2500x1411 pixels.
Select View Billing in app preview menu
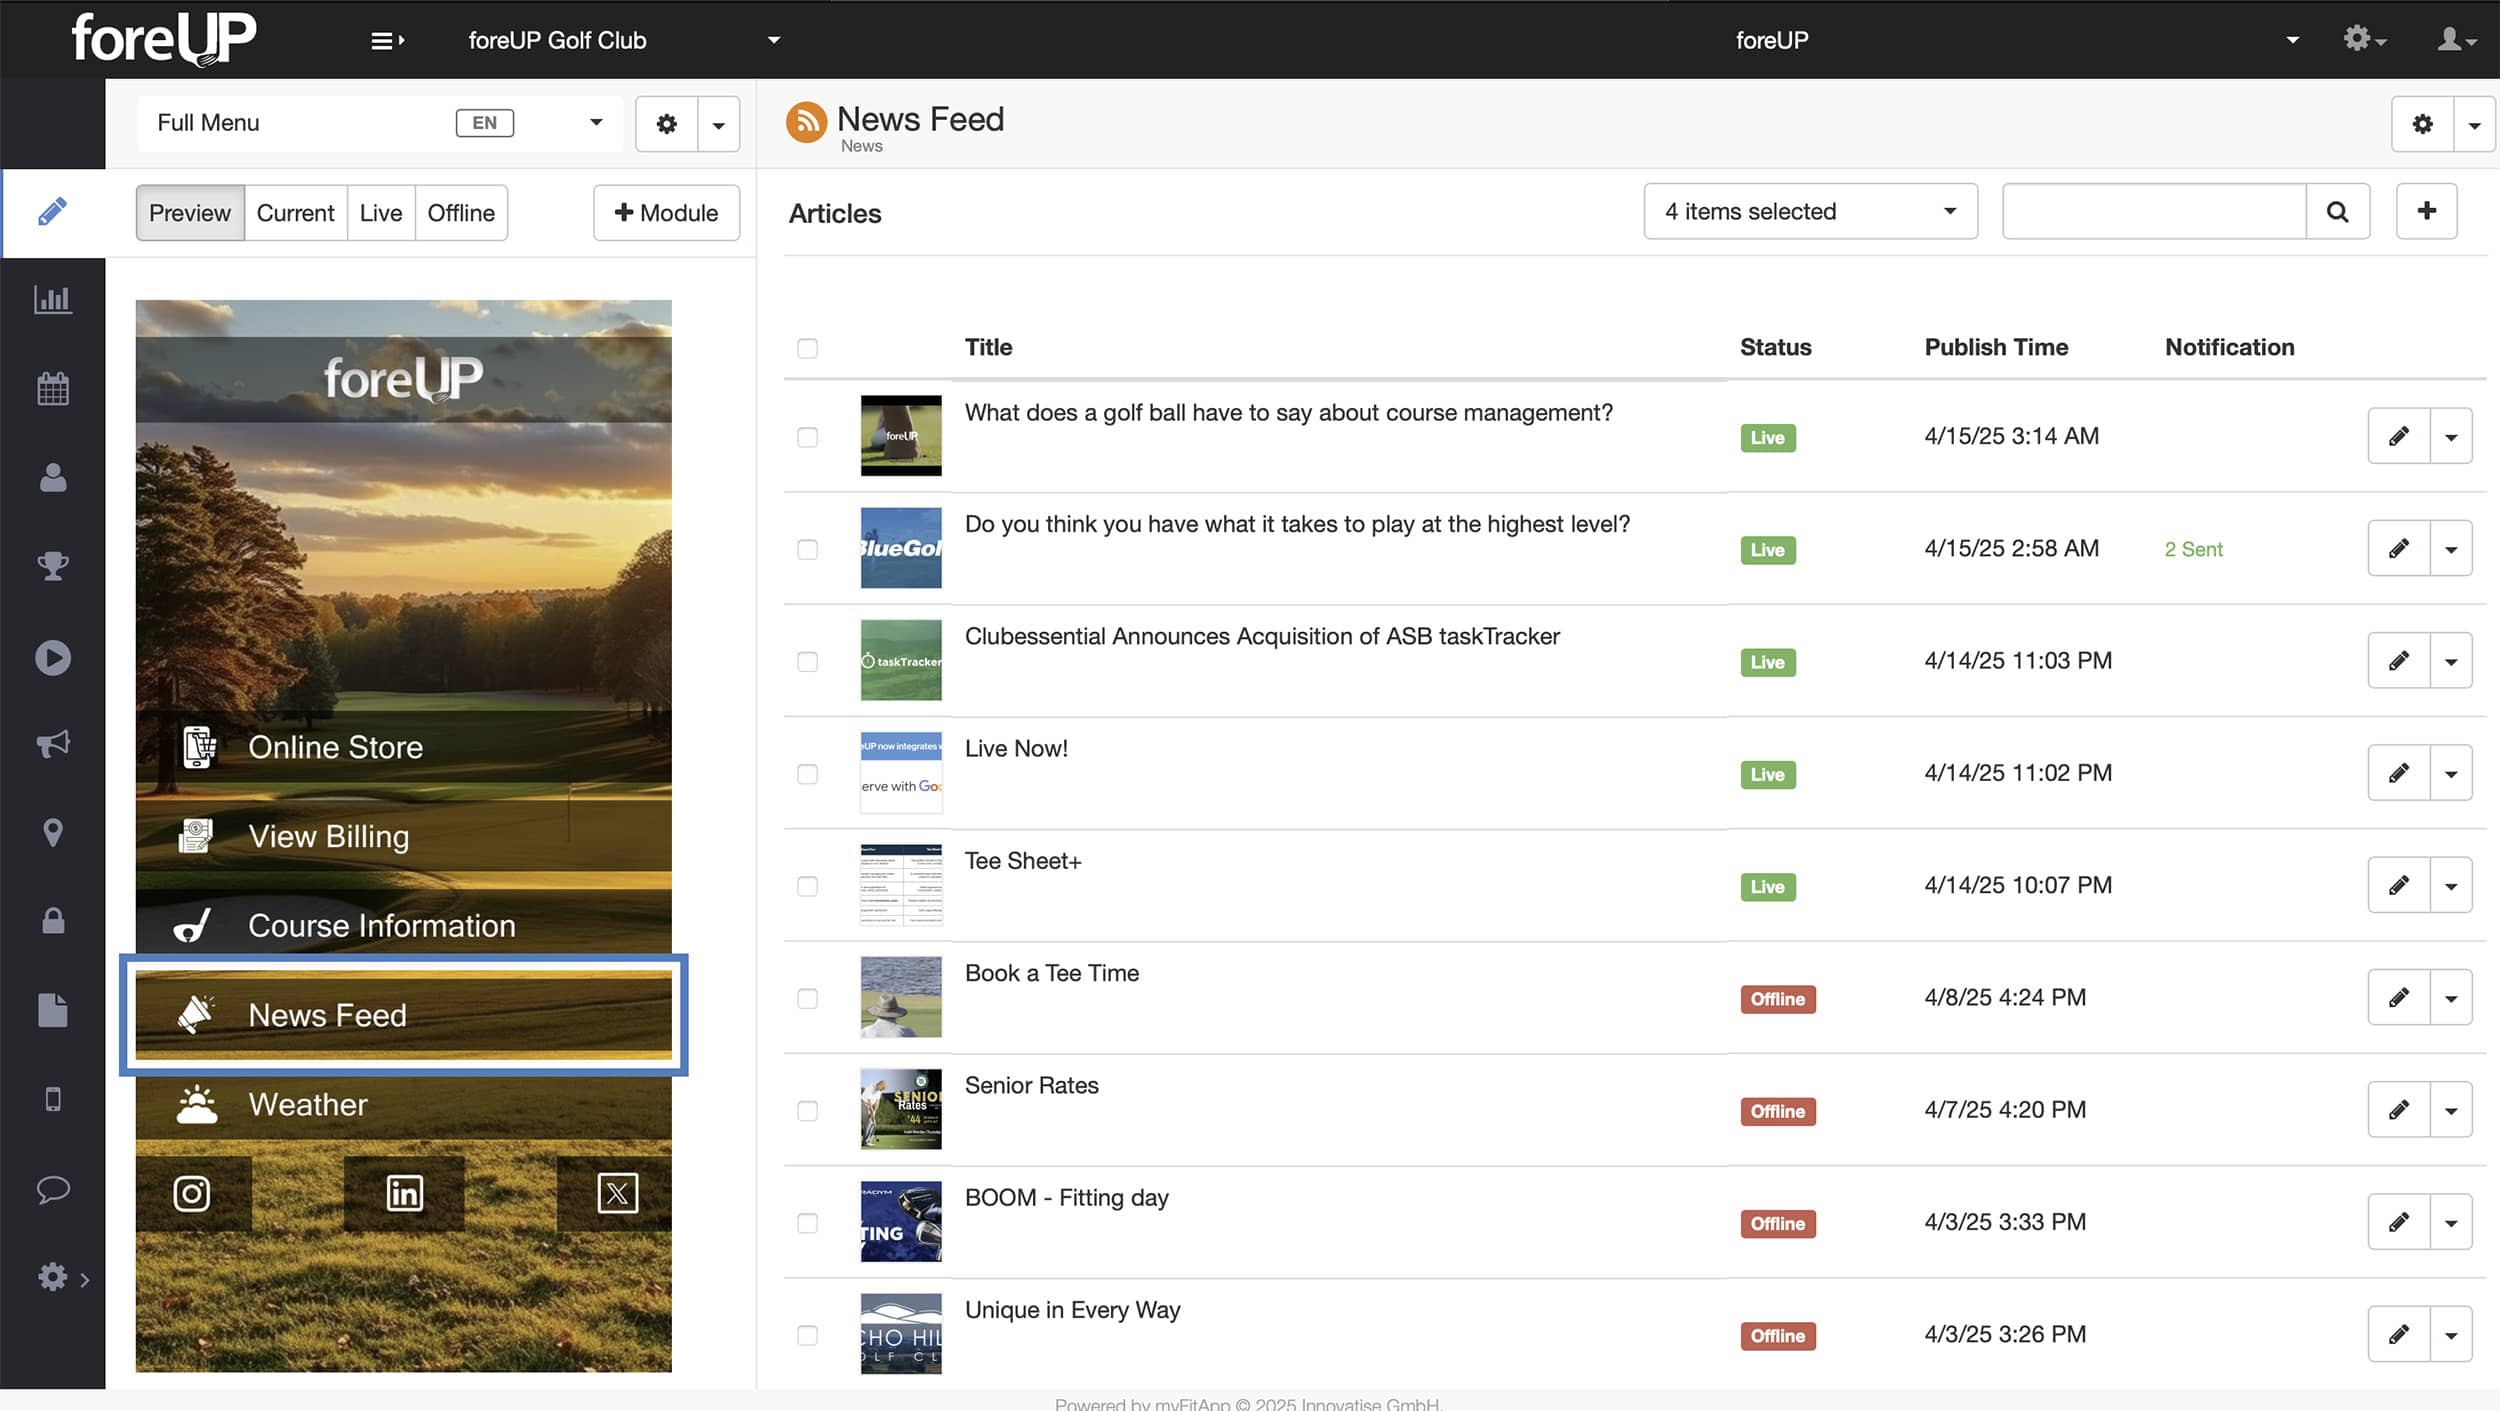(x=403, y=836)
